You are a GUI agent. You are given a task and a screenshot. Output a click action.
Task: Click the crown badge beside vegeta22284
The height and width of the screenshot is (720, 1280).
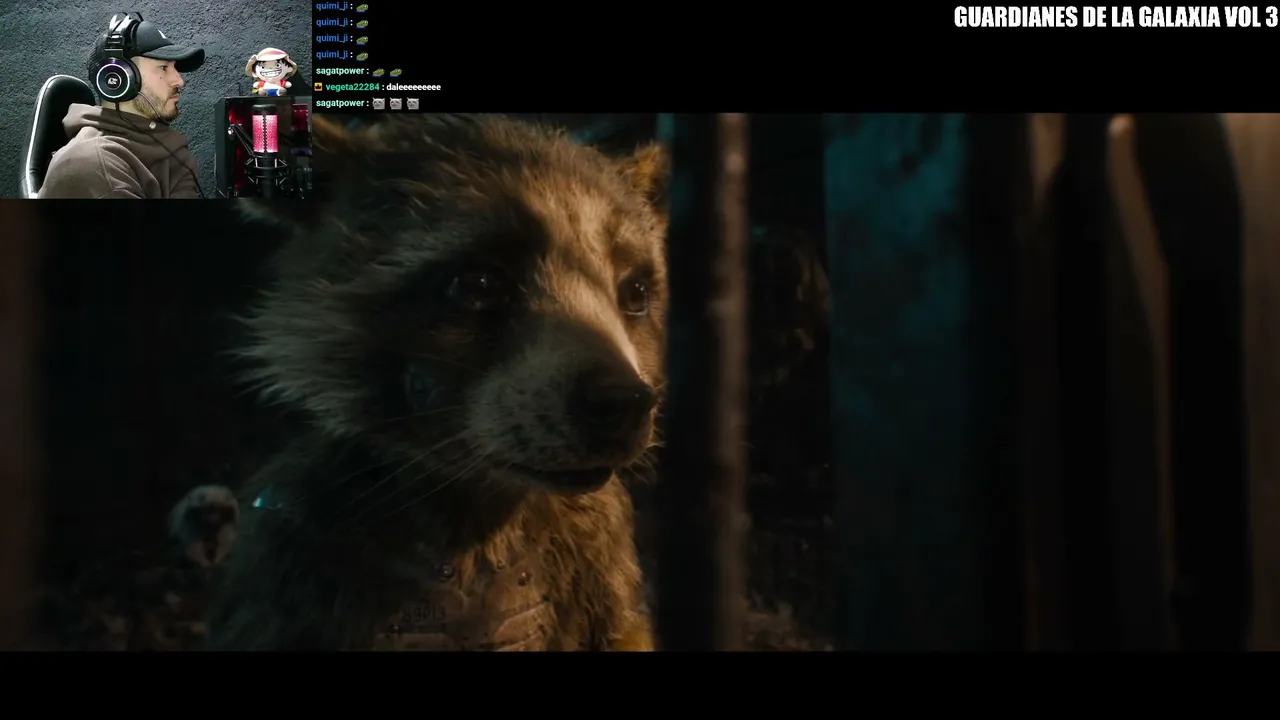point(318,87)
